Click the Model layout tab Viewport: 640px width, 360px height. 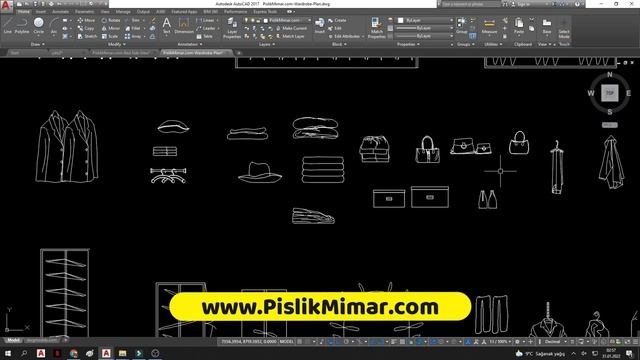click(x=13, y=340)
